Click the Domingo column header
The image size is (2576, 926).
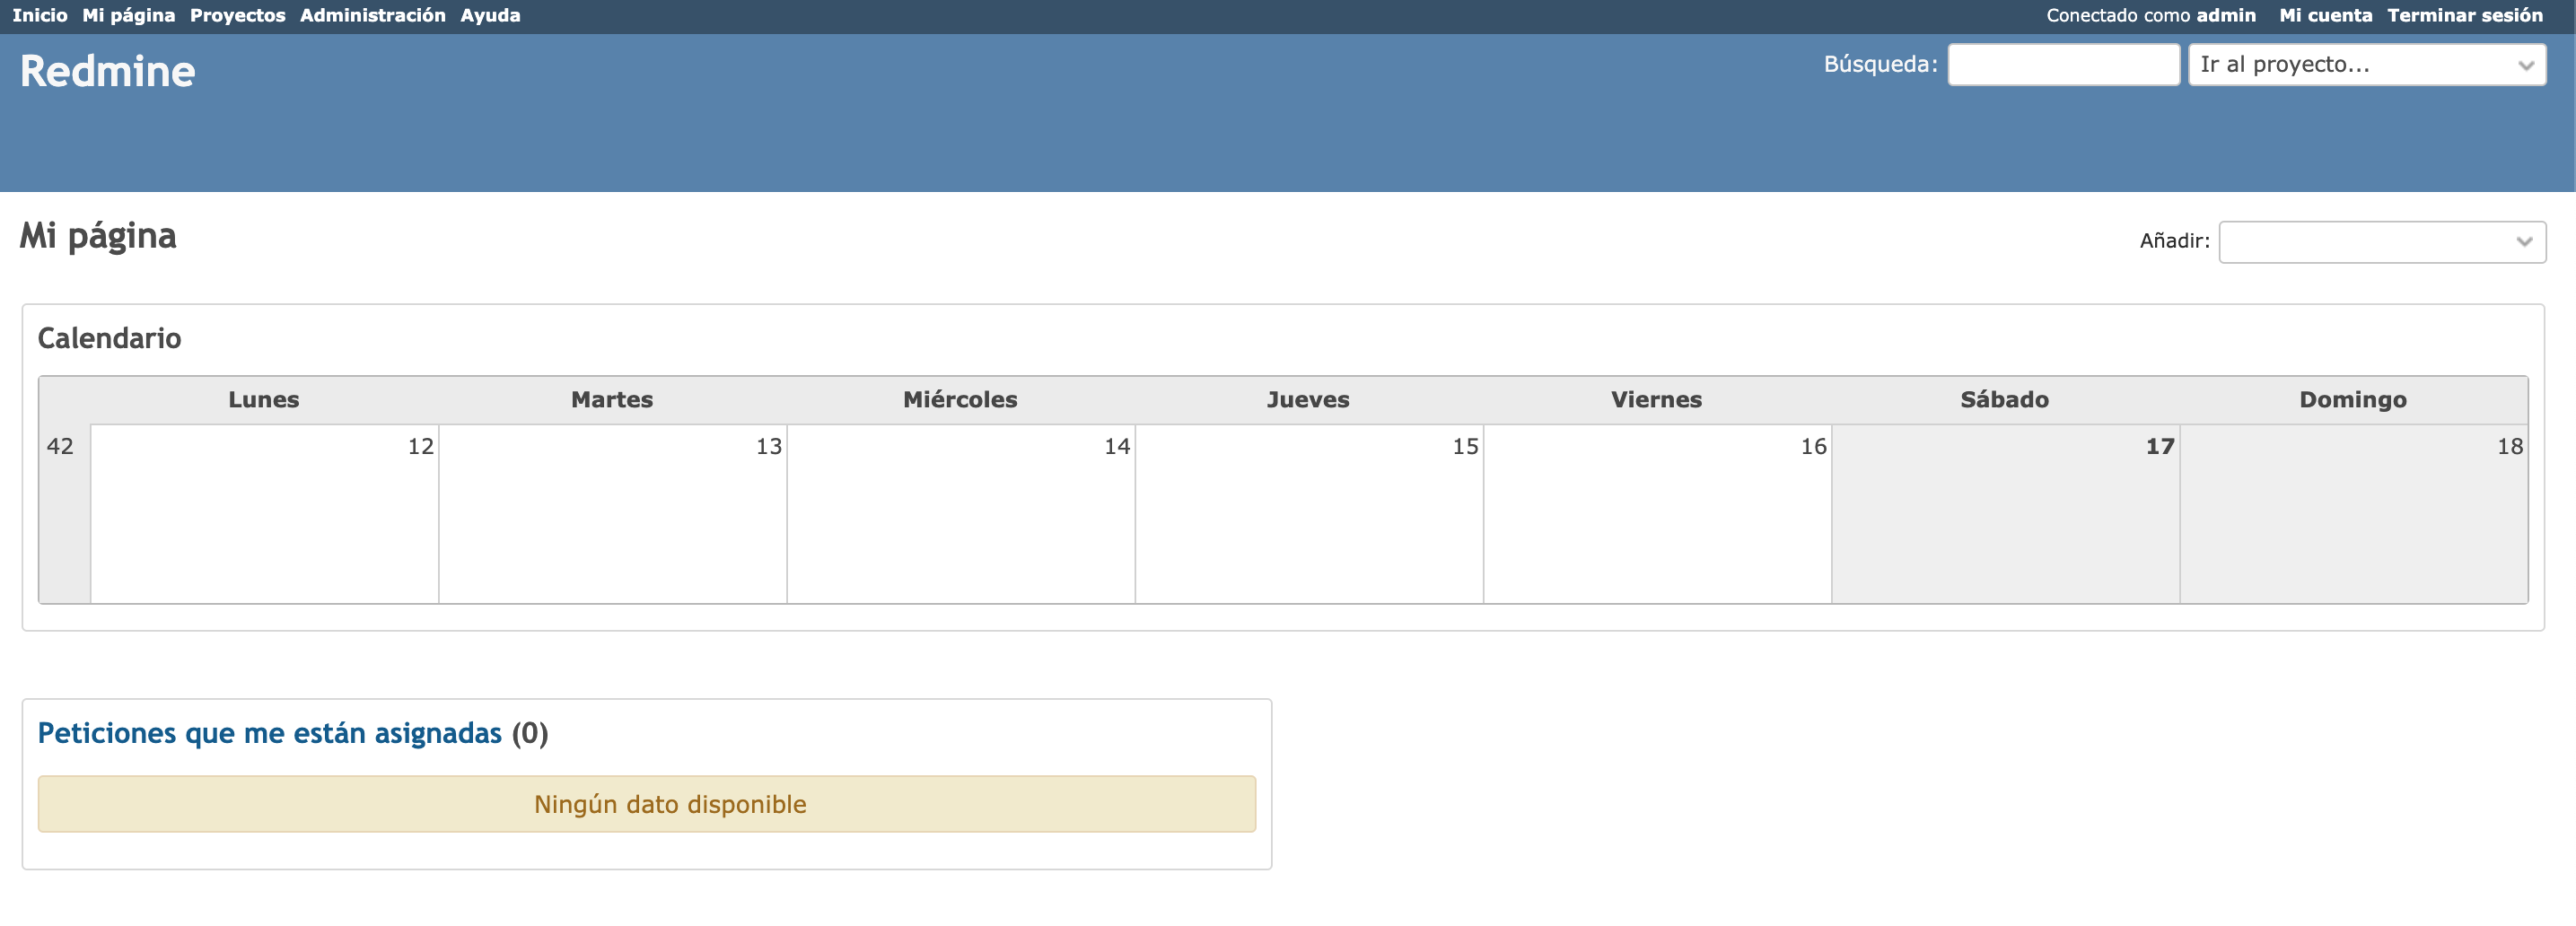click(x=2353, y=399)
